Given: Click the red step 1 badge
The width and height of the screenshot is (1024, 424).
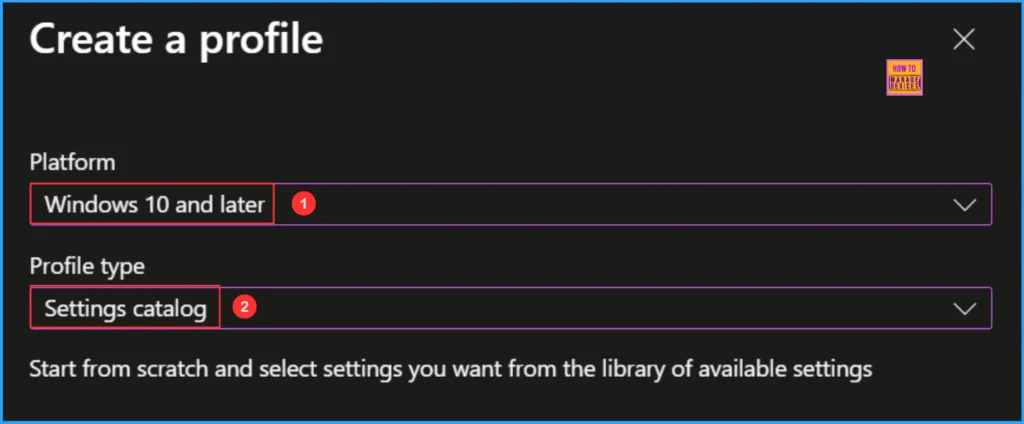Looking at the screenshot, I should point(306,204).
